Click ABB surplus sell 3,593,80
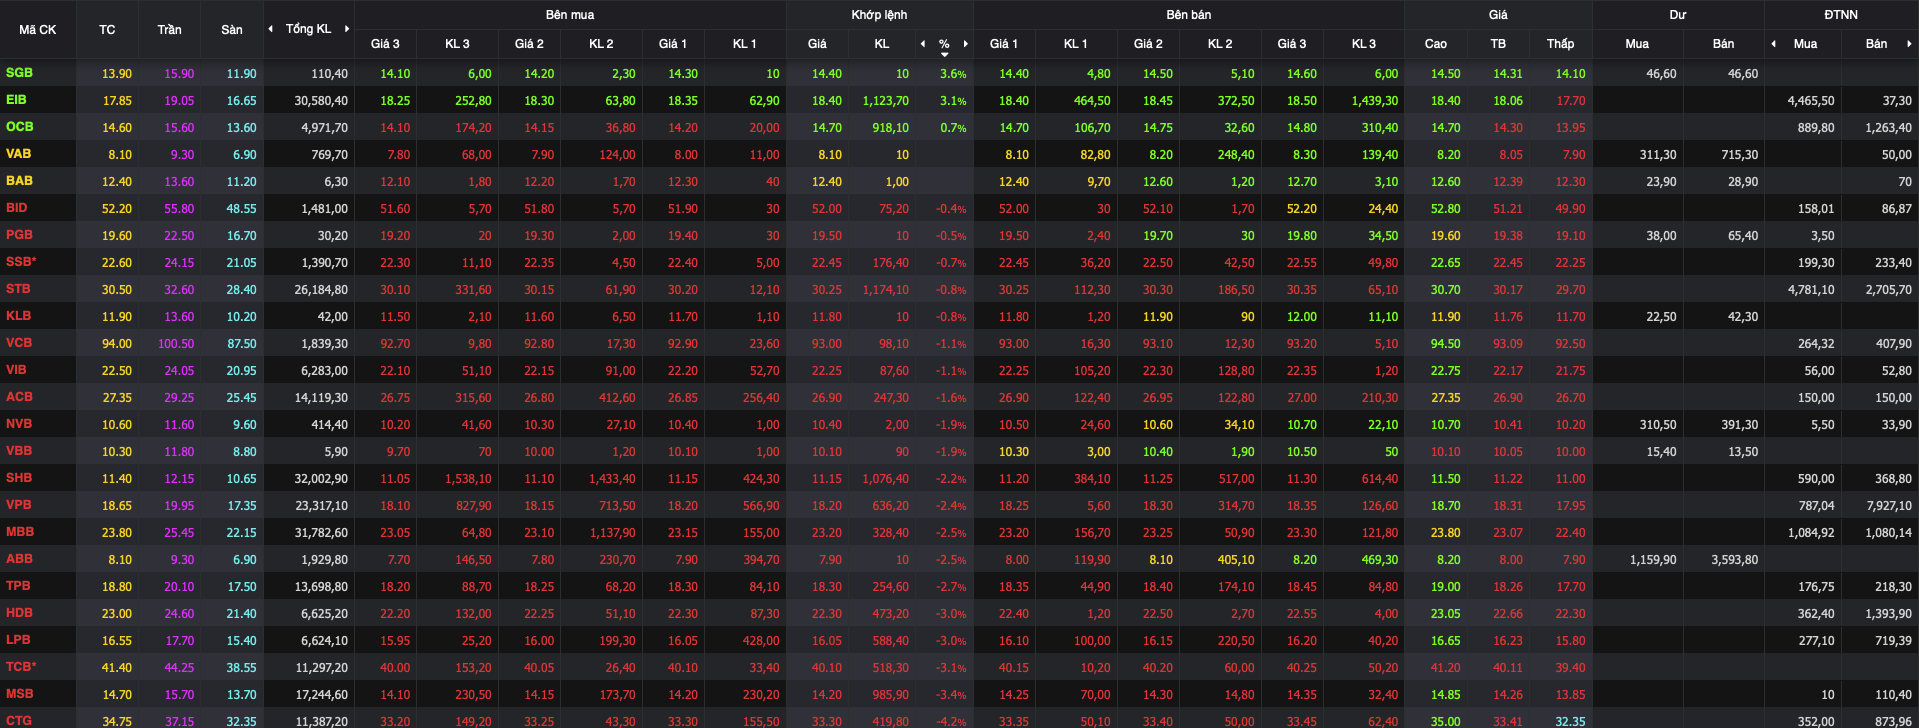Screen dimensions: 1919x728 click(1735, 560)
